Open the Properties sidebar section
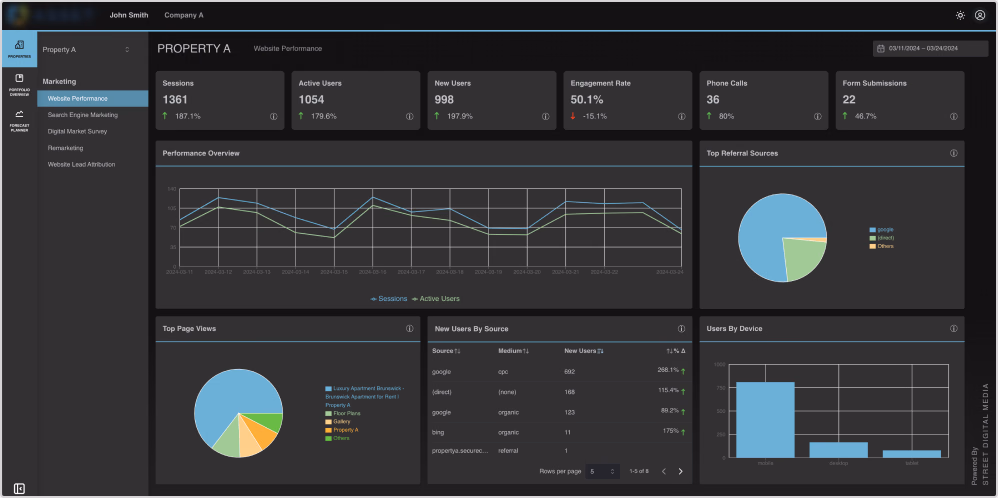 coord(19,49)
